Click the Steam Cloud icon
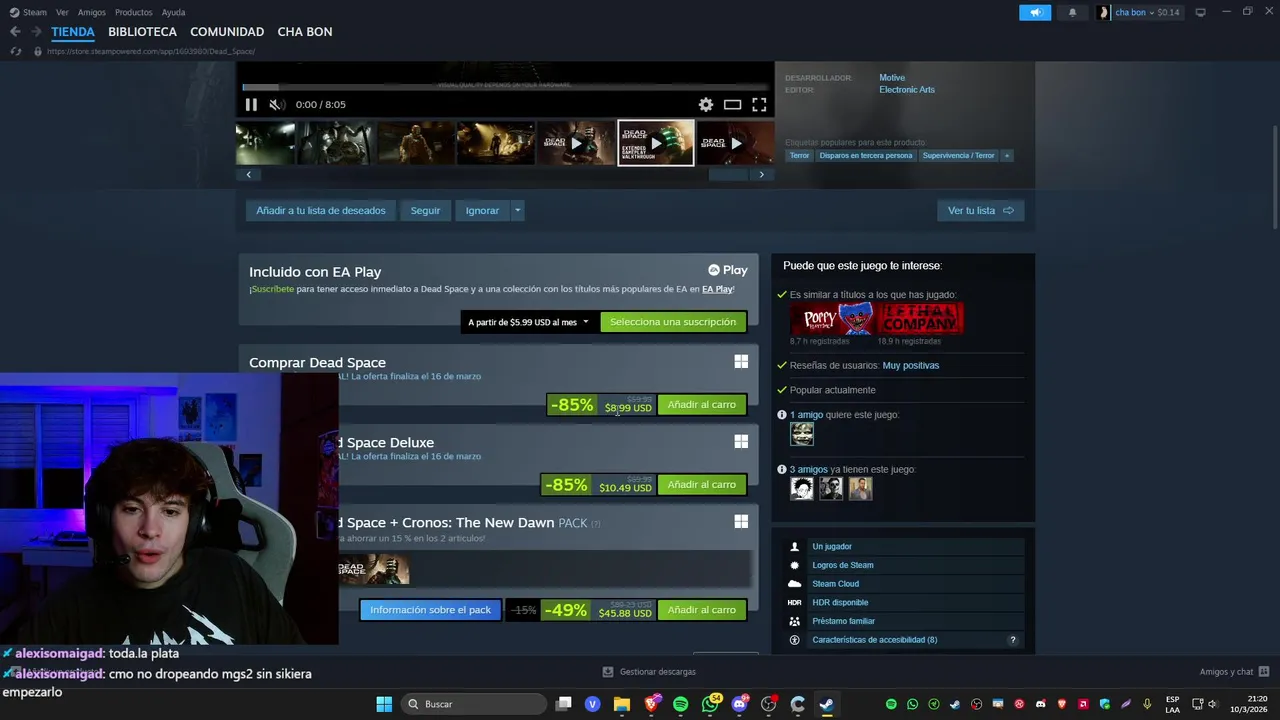The image size is (1280, 720). point(795,584)
